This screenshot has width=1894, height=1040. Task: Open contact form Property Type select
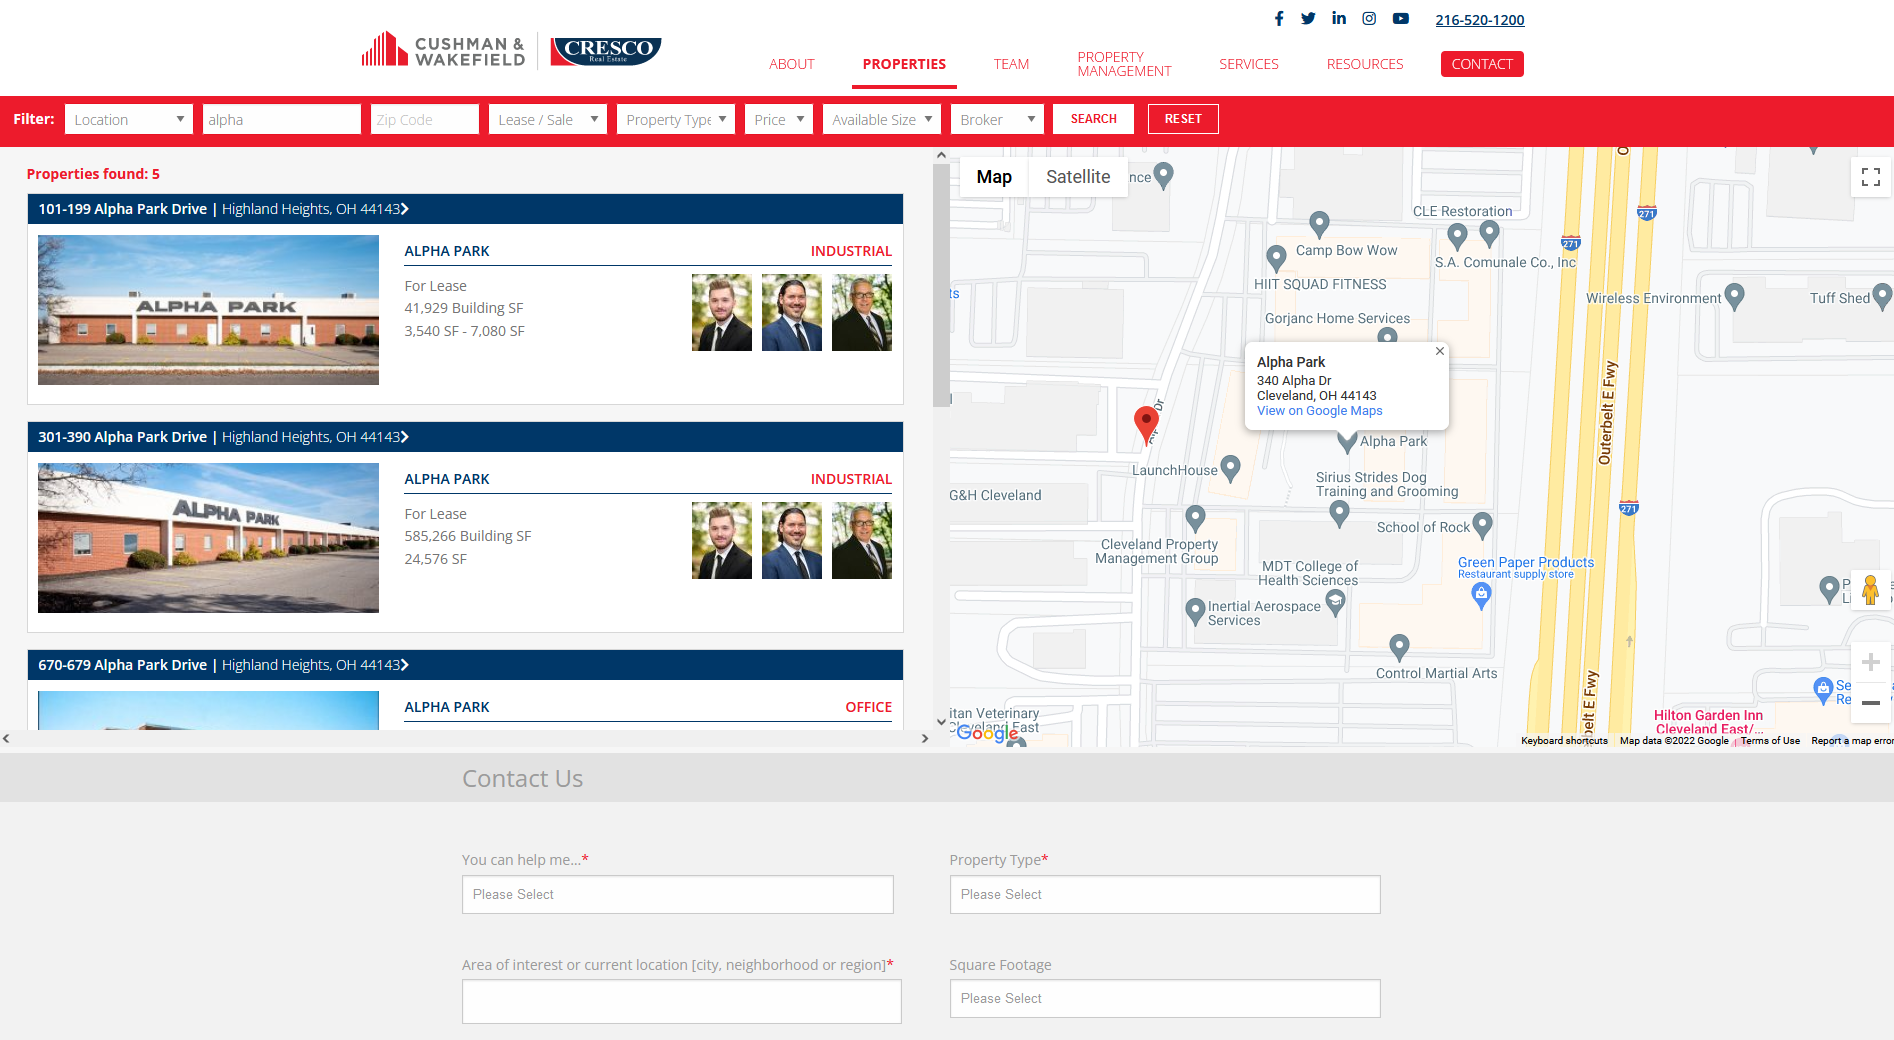coord(1165,894)
